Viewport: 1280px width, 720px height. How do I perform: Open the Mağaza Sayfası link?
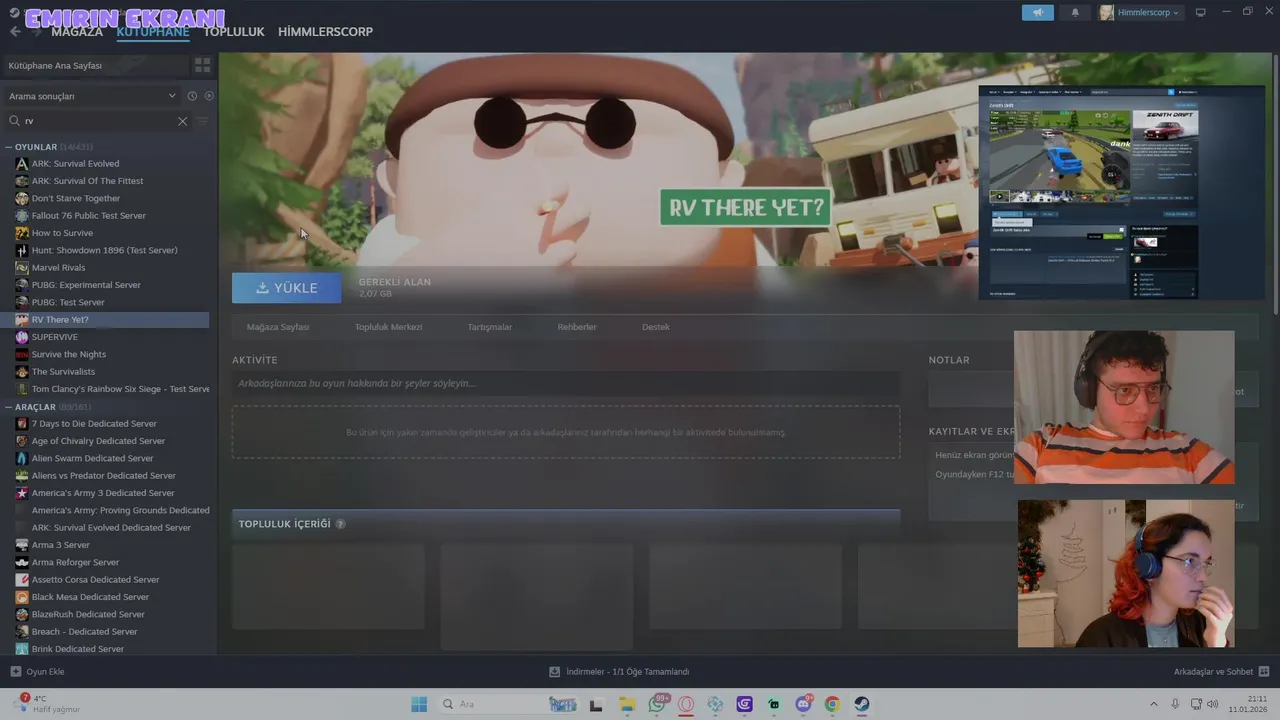coord(278,327)
